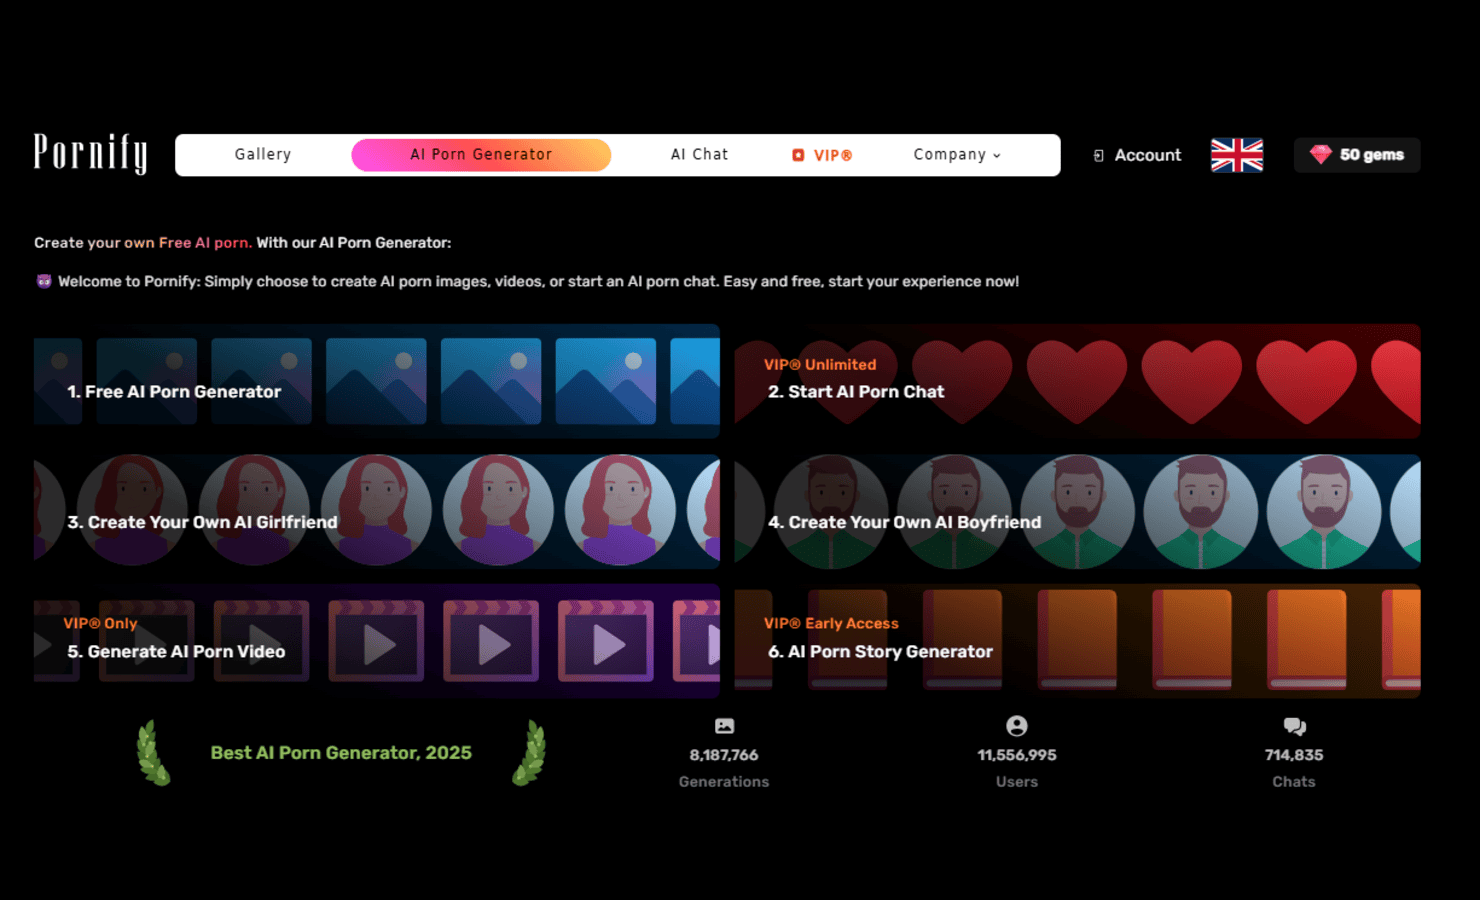Click the Chats bubble icon
This screenshot has width=1480, height=900.
(x=1294, y=726)
